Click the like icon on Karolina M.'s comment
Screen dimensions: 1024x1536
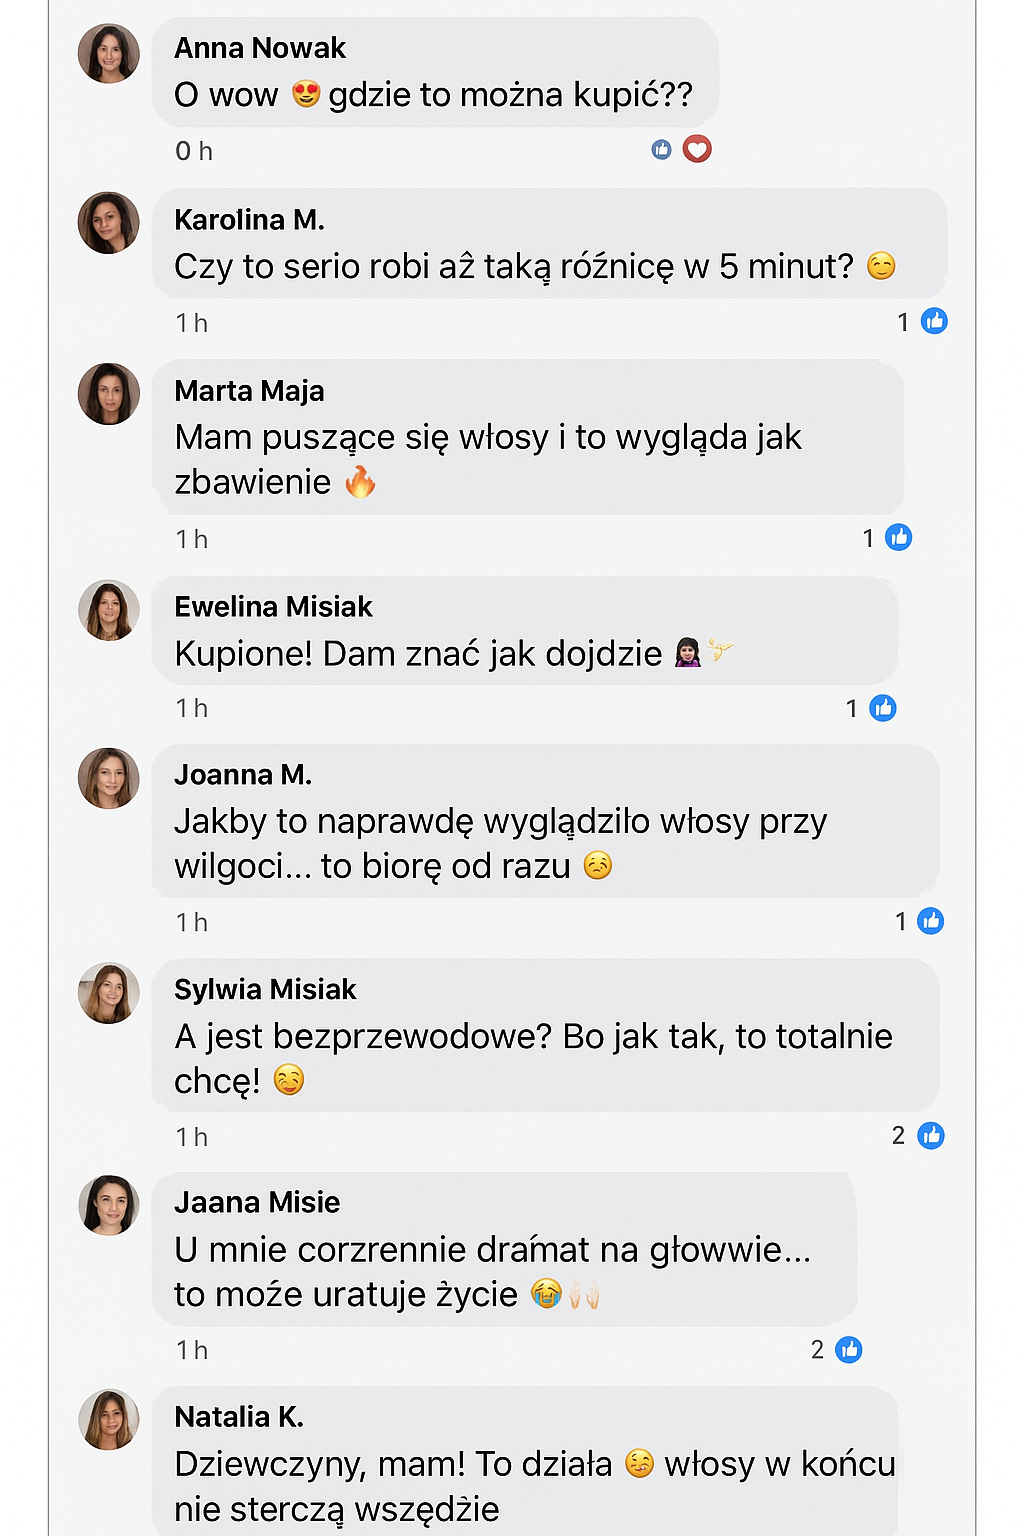click(934, 321)
